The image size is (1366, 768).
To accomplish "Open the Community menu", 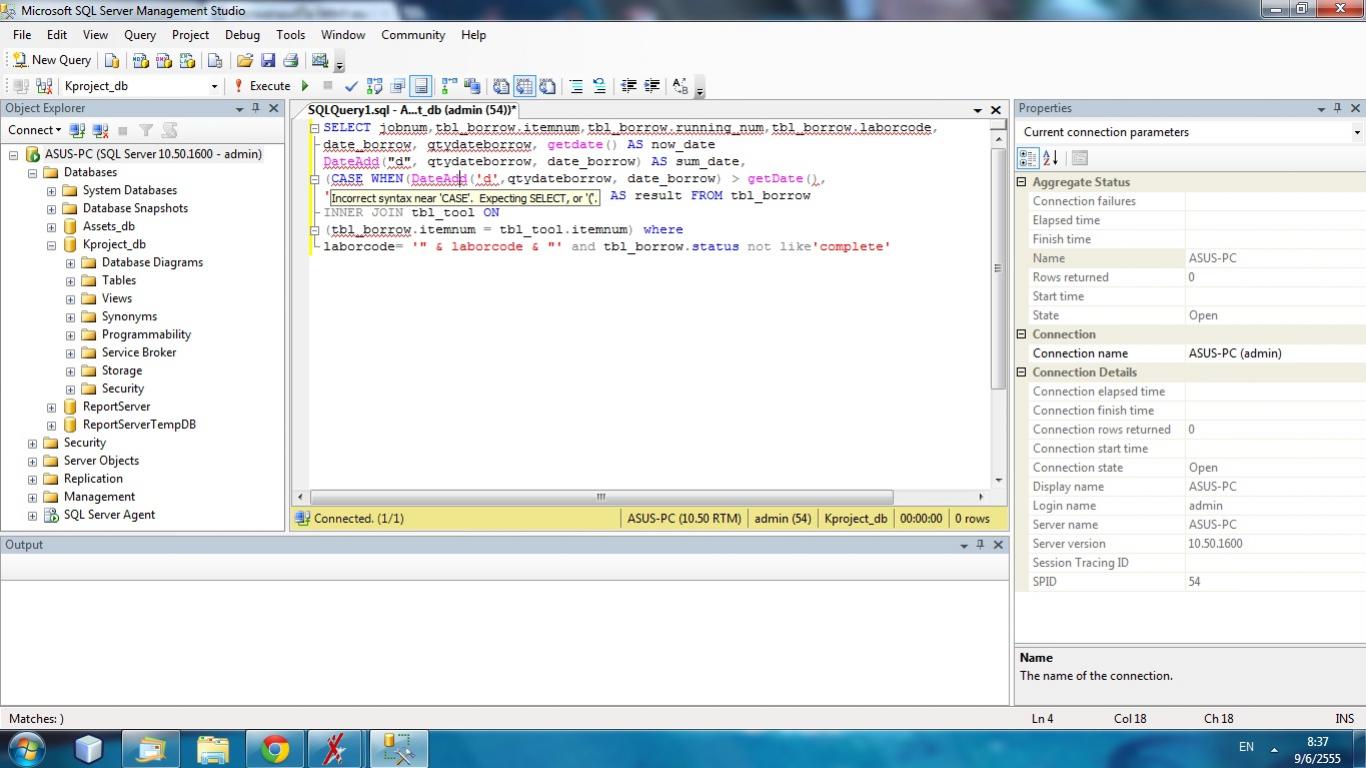I will (413, 34).
